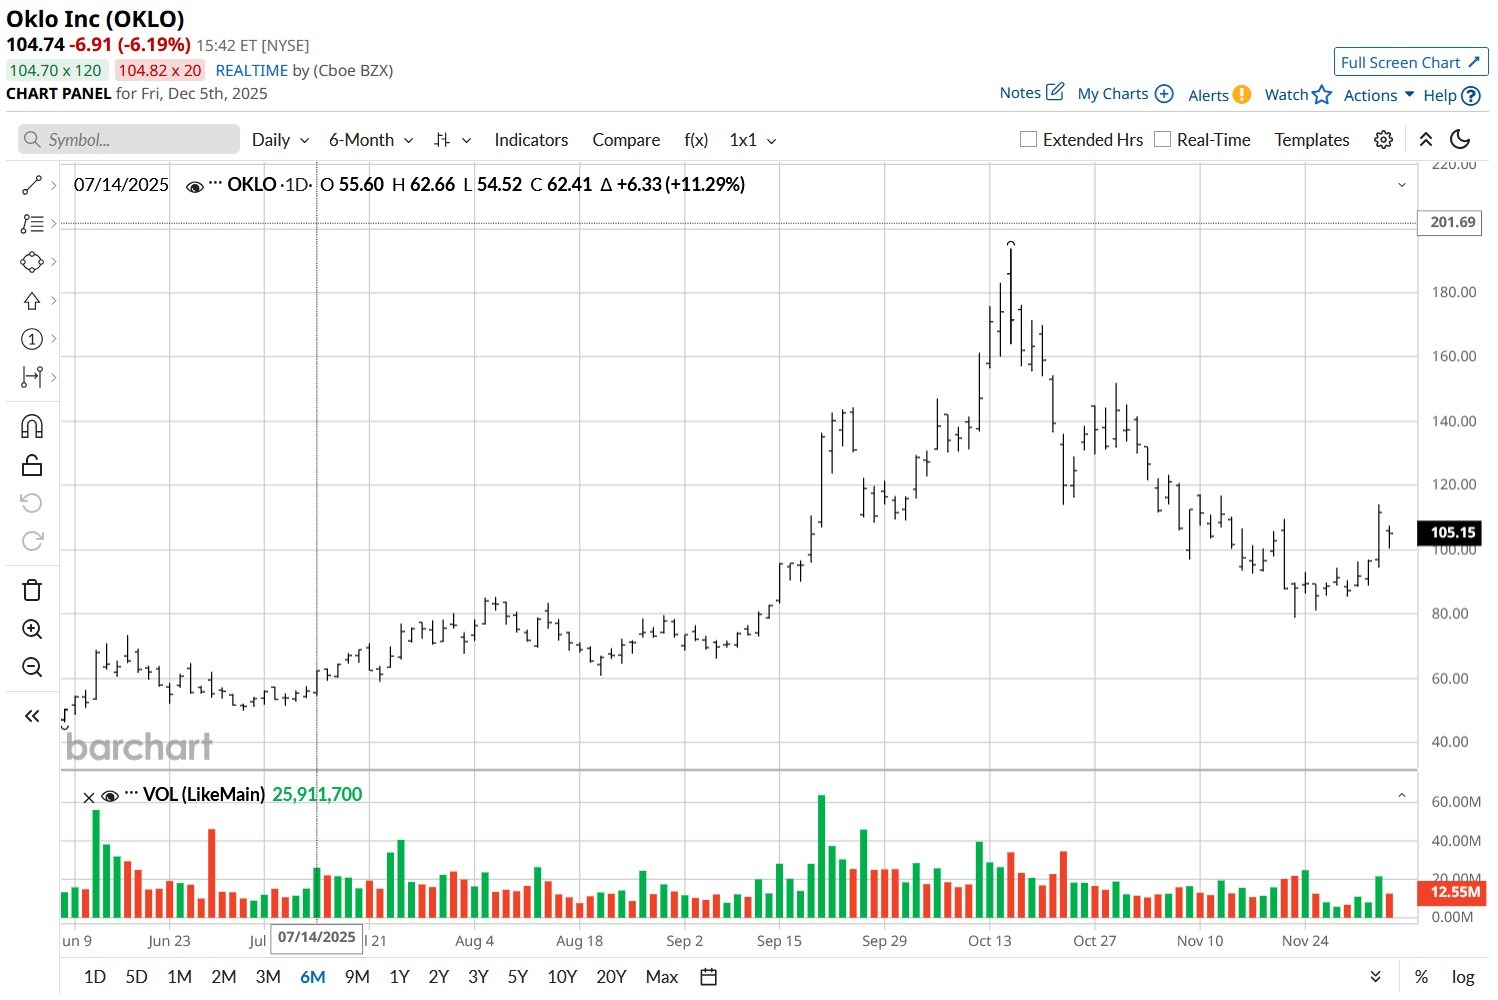Remove the VOL indicator

[x=89, y=797]
